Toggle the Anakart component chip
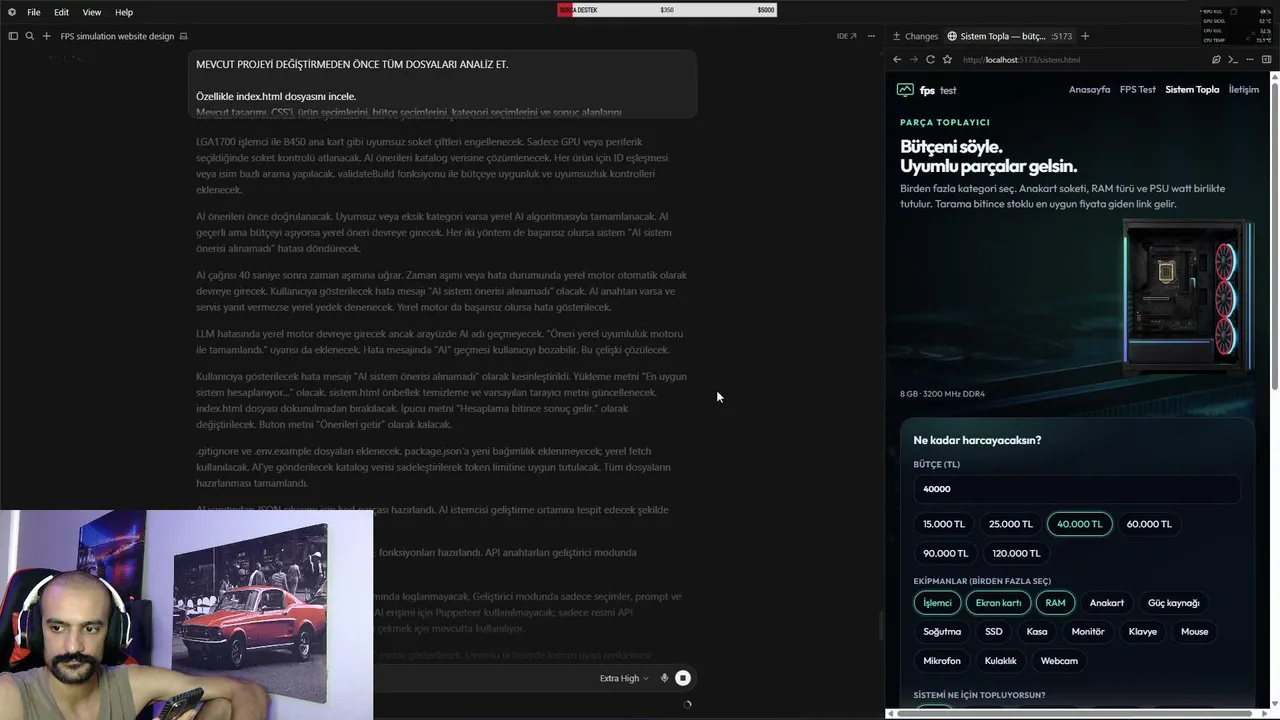The width and height of the screenshot is (1280, 720). (x=1106, y=603)
